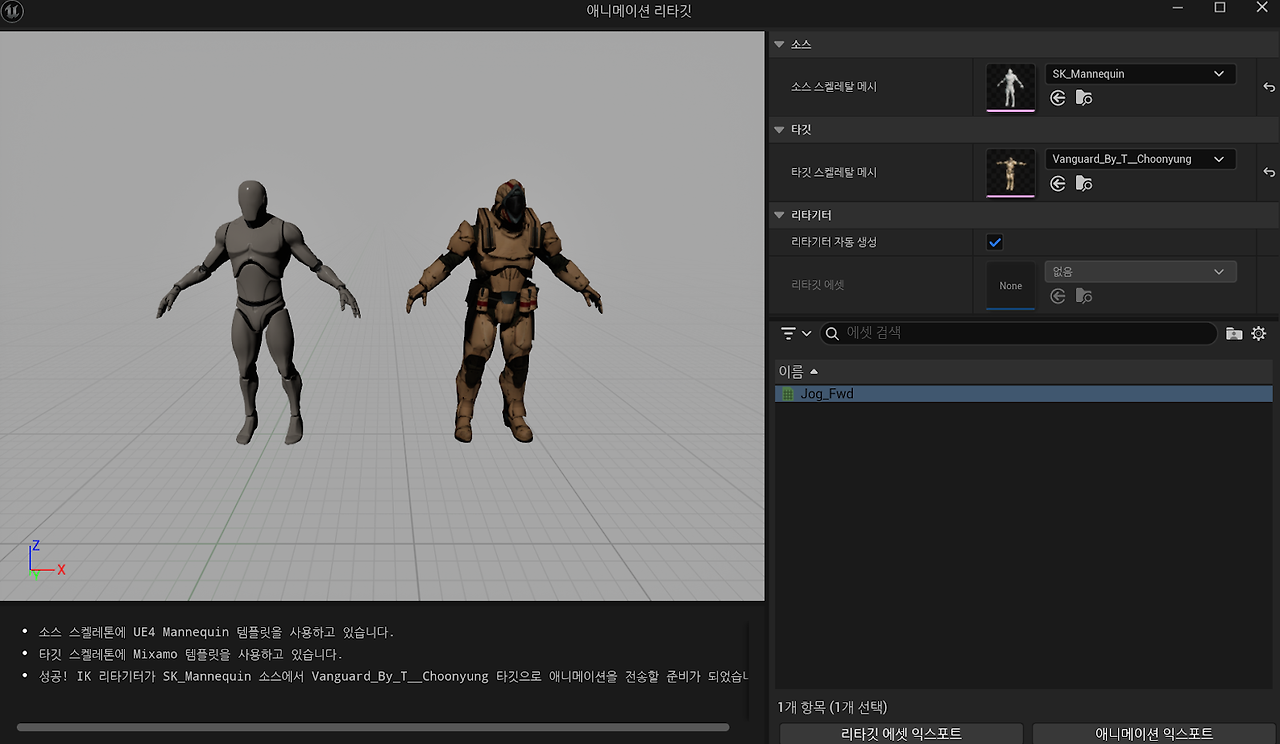The width and height of the screenshot is (1280, 744).
Task: Click the 애니메이션 리타깃 window title
Action: click(640, 11)
